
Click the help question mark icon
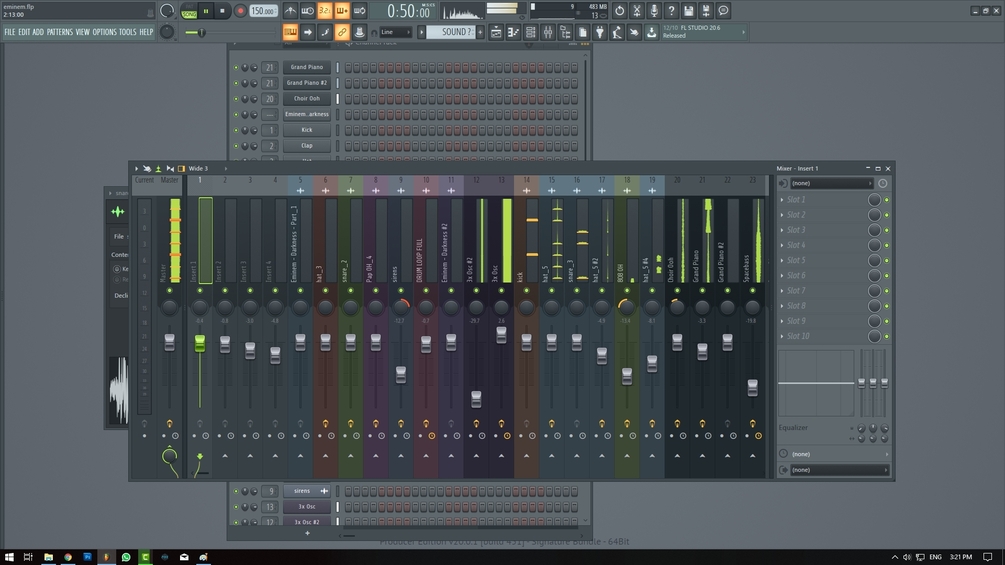(671, 11)
